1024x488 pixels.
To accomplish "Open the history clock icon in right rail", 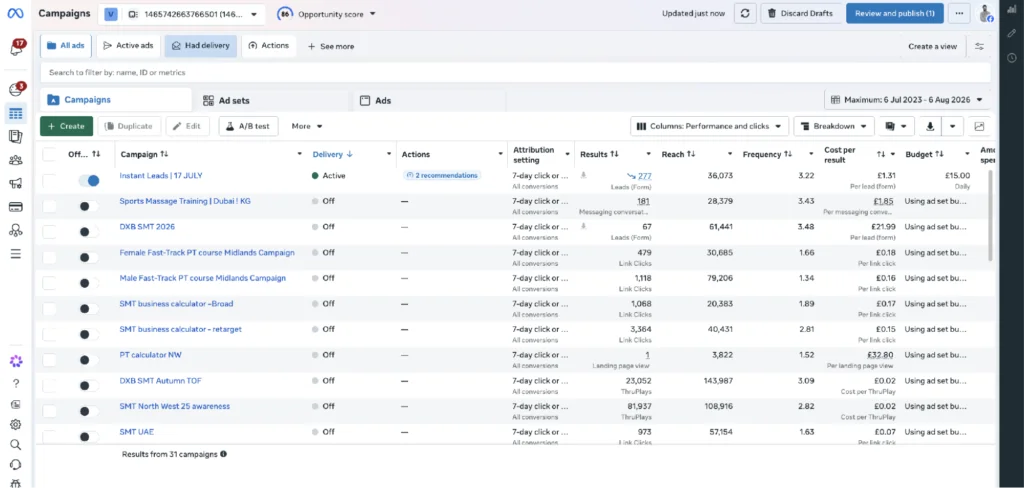I will coord(1012,58).
